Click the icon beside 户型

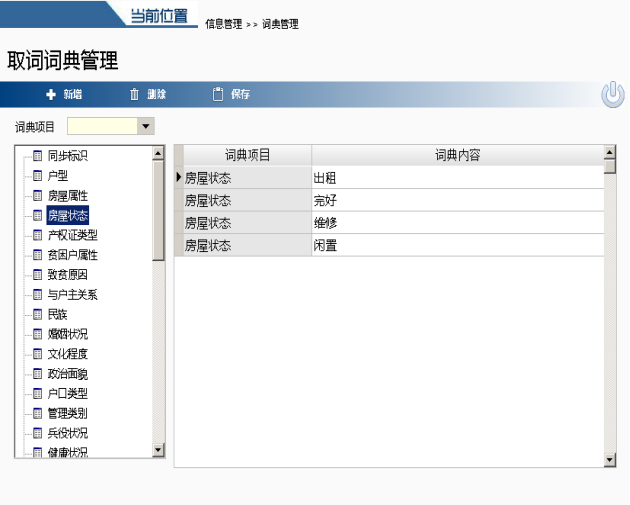click(x=37, y=176)
